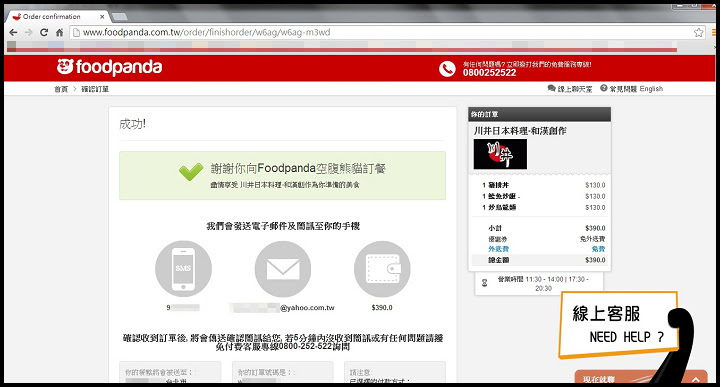Click the foodpanda logo

109,67
